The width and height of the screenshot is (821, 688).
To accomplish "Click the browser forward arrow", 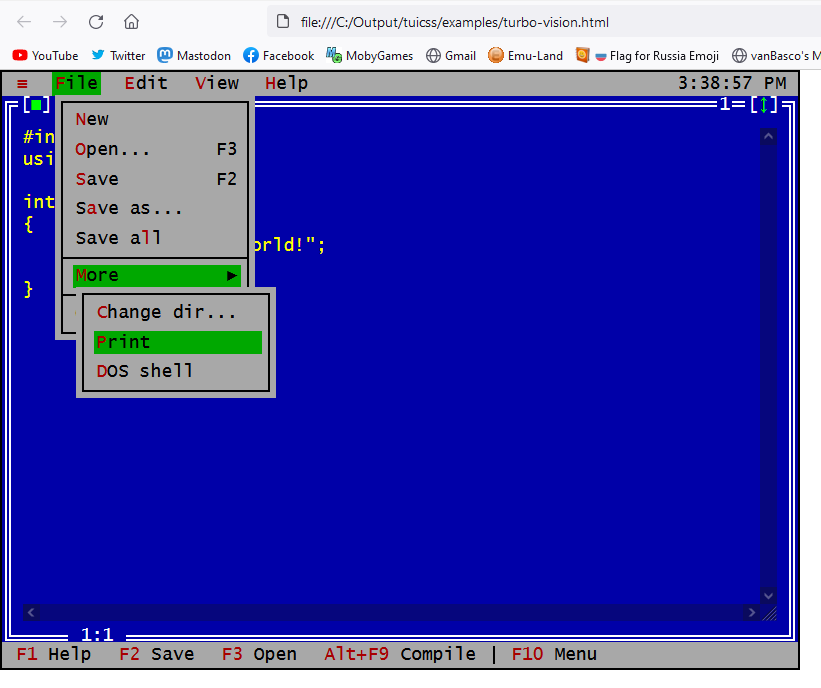I will click(x=60, y=22).
